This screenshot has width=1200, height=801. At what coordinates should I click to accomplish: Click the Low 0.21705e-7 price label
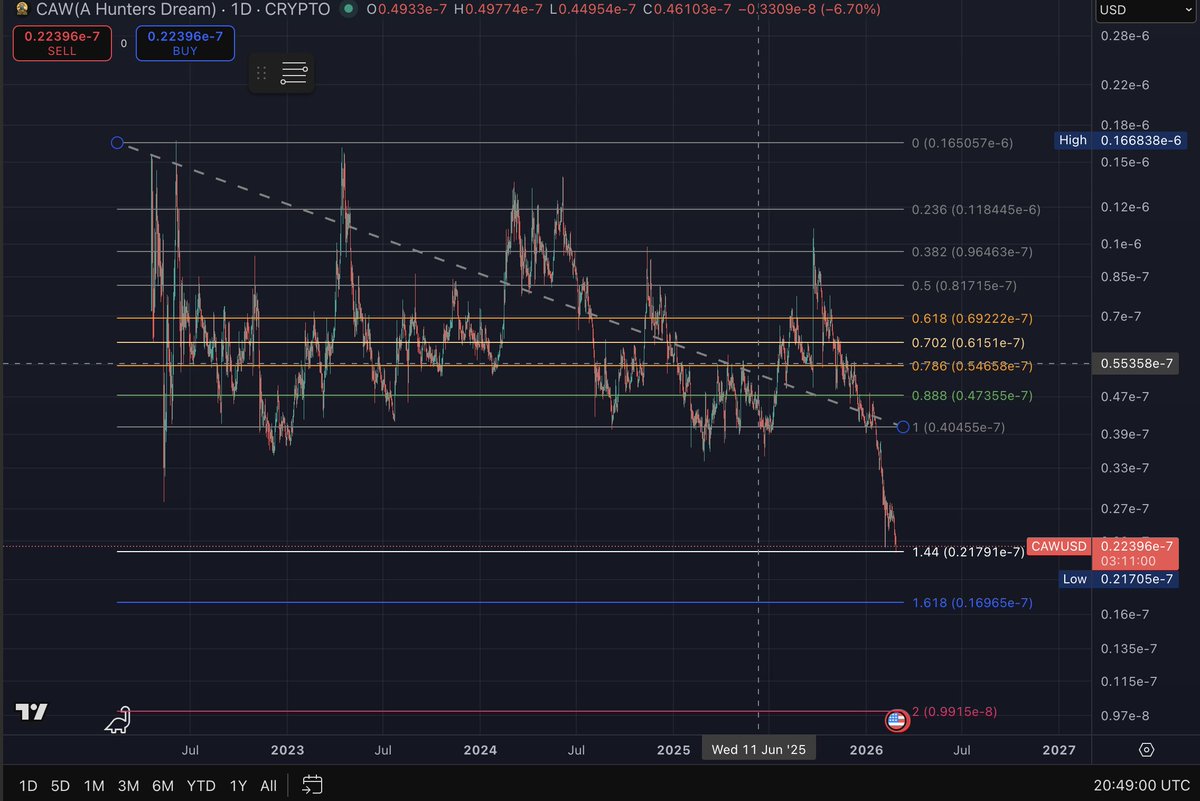[x=1120, y=579]
